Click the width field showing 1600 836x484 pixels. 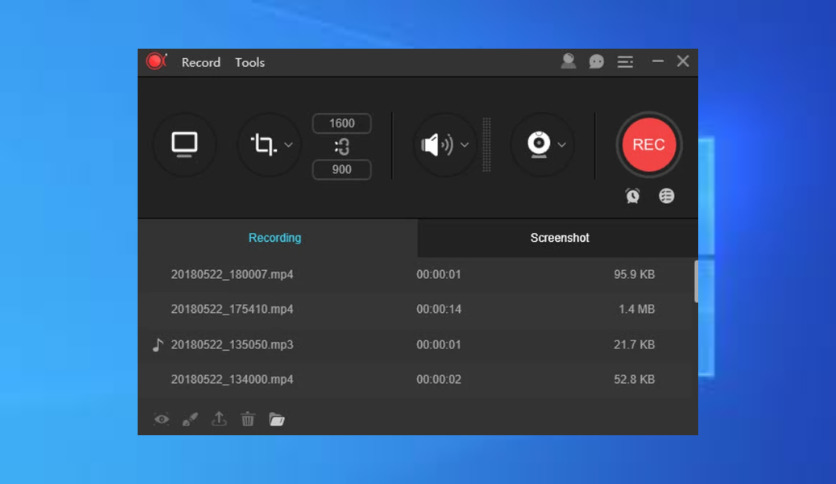pos(342,124)
